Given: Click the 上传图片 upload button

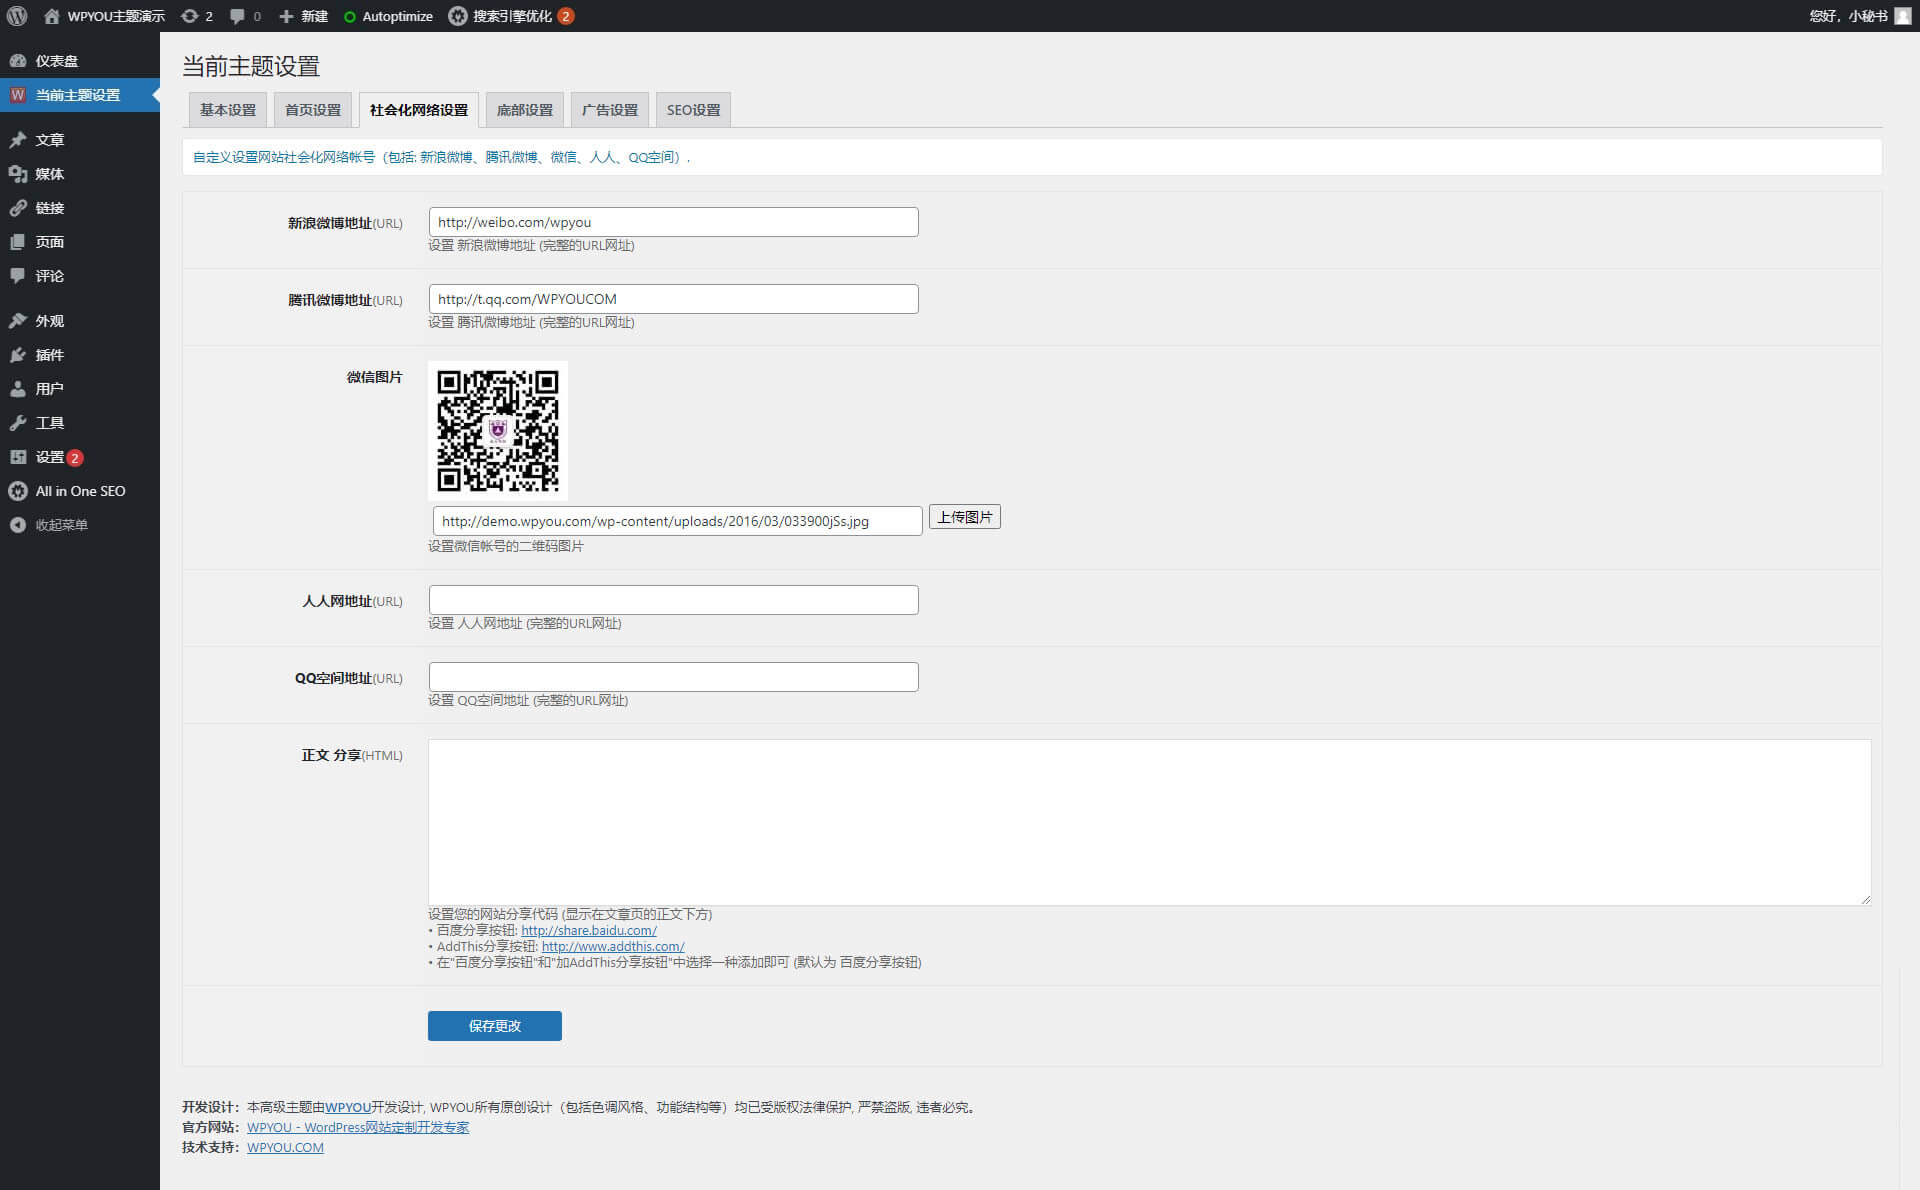Looking at the screenshot, I should [x=965, y=517].
